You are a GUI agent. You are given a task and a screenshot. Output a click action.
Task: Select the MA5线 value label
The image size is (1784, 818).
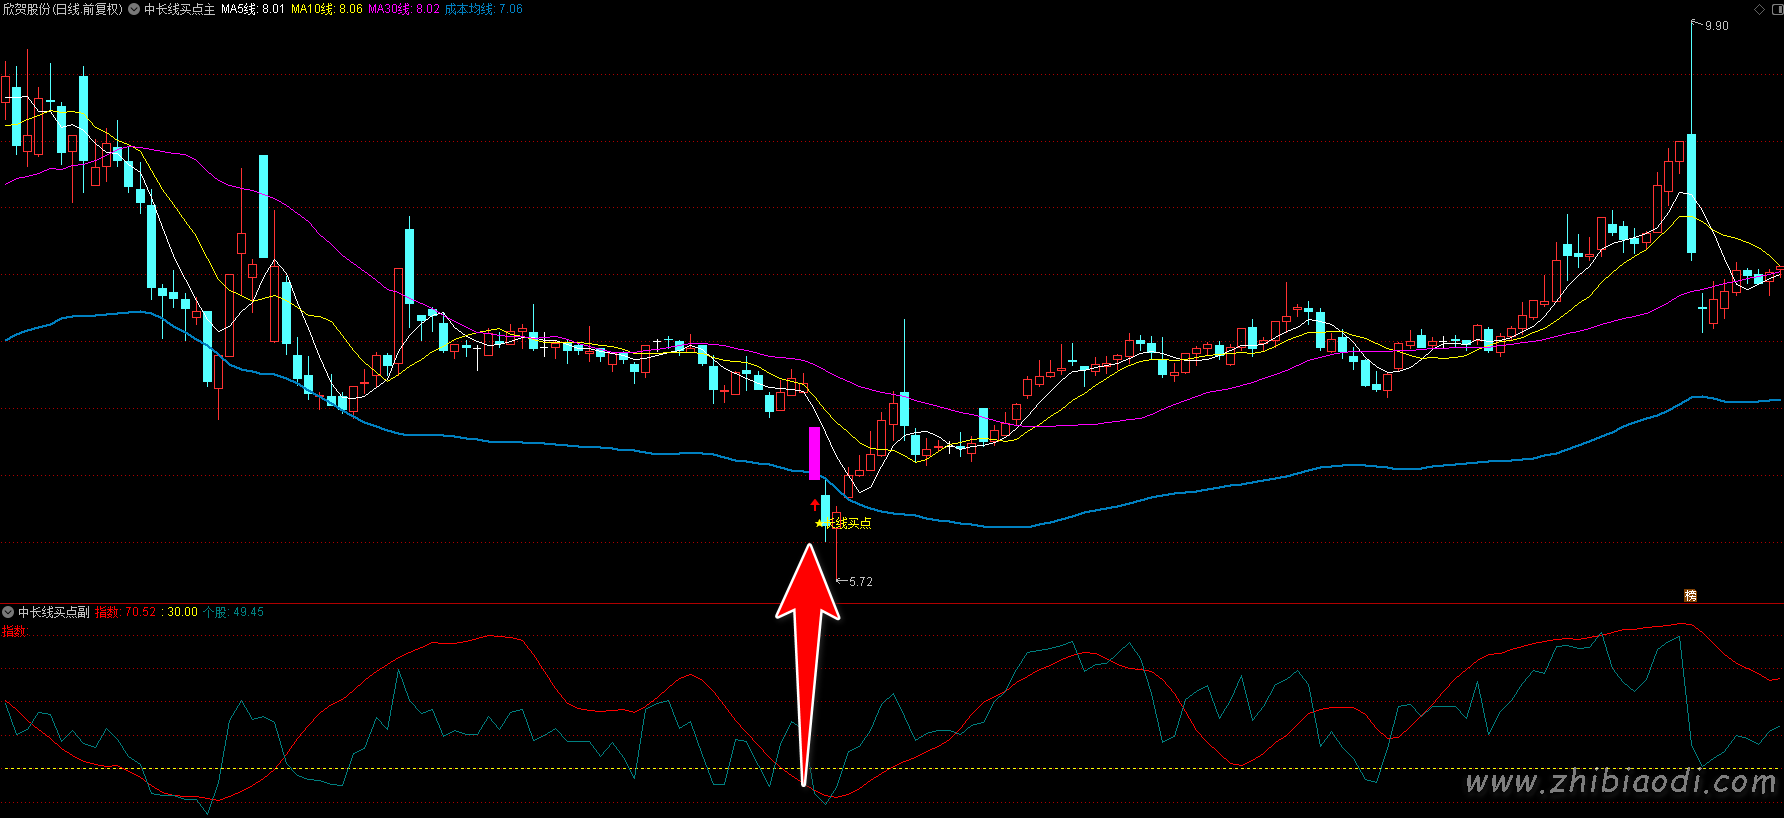253,9
